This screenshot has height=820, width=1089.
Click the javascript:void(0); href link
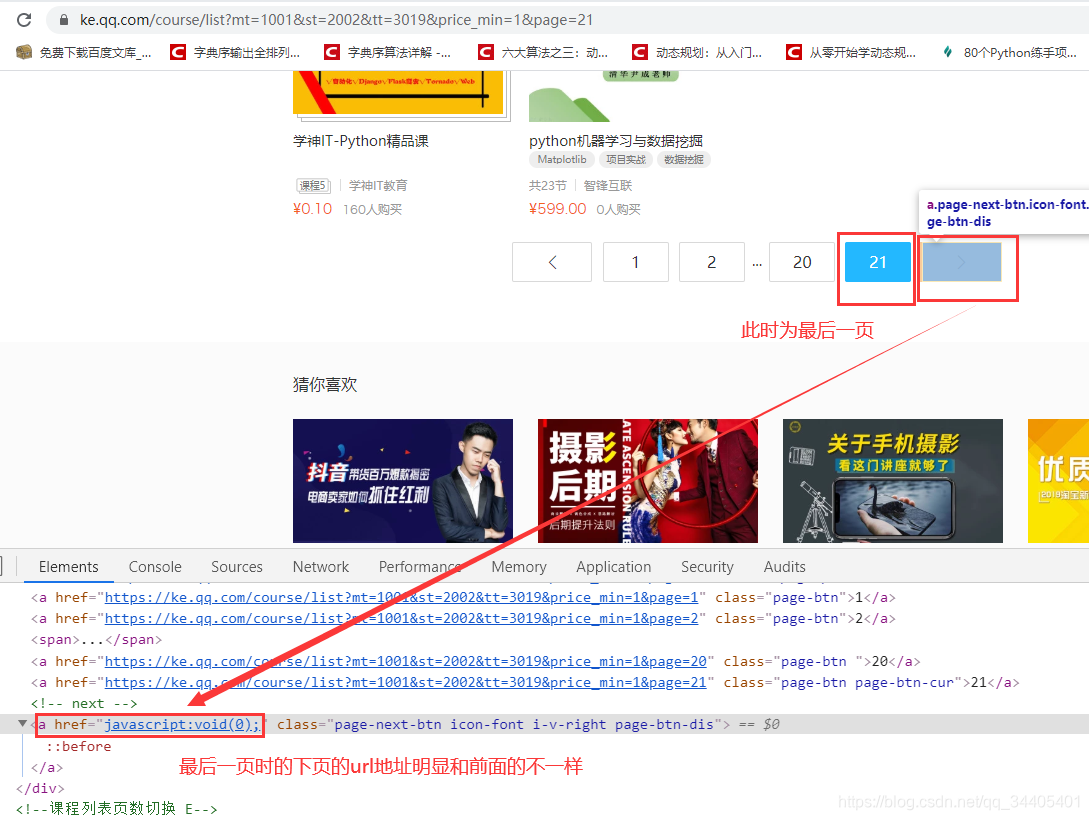coord(182,724)
